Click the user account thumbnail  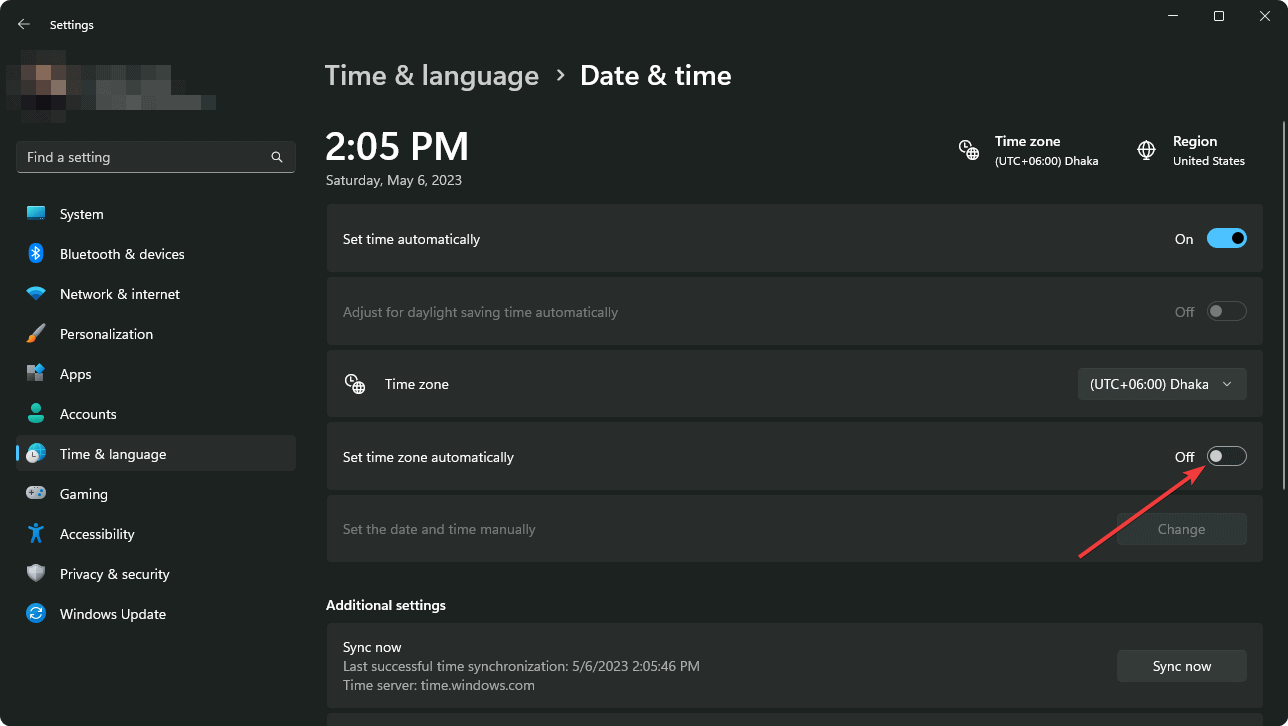[x=40, y=86]
